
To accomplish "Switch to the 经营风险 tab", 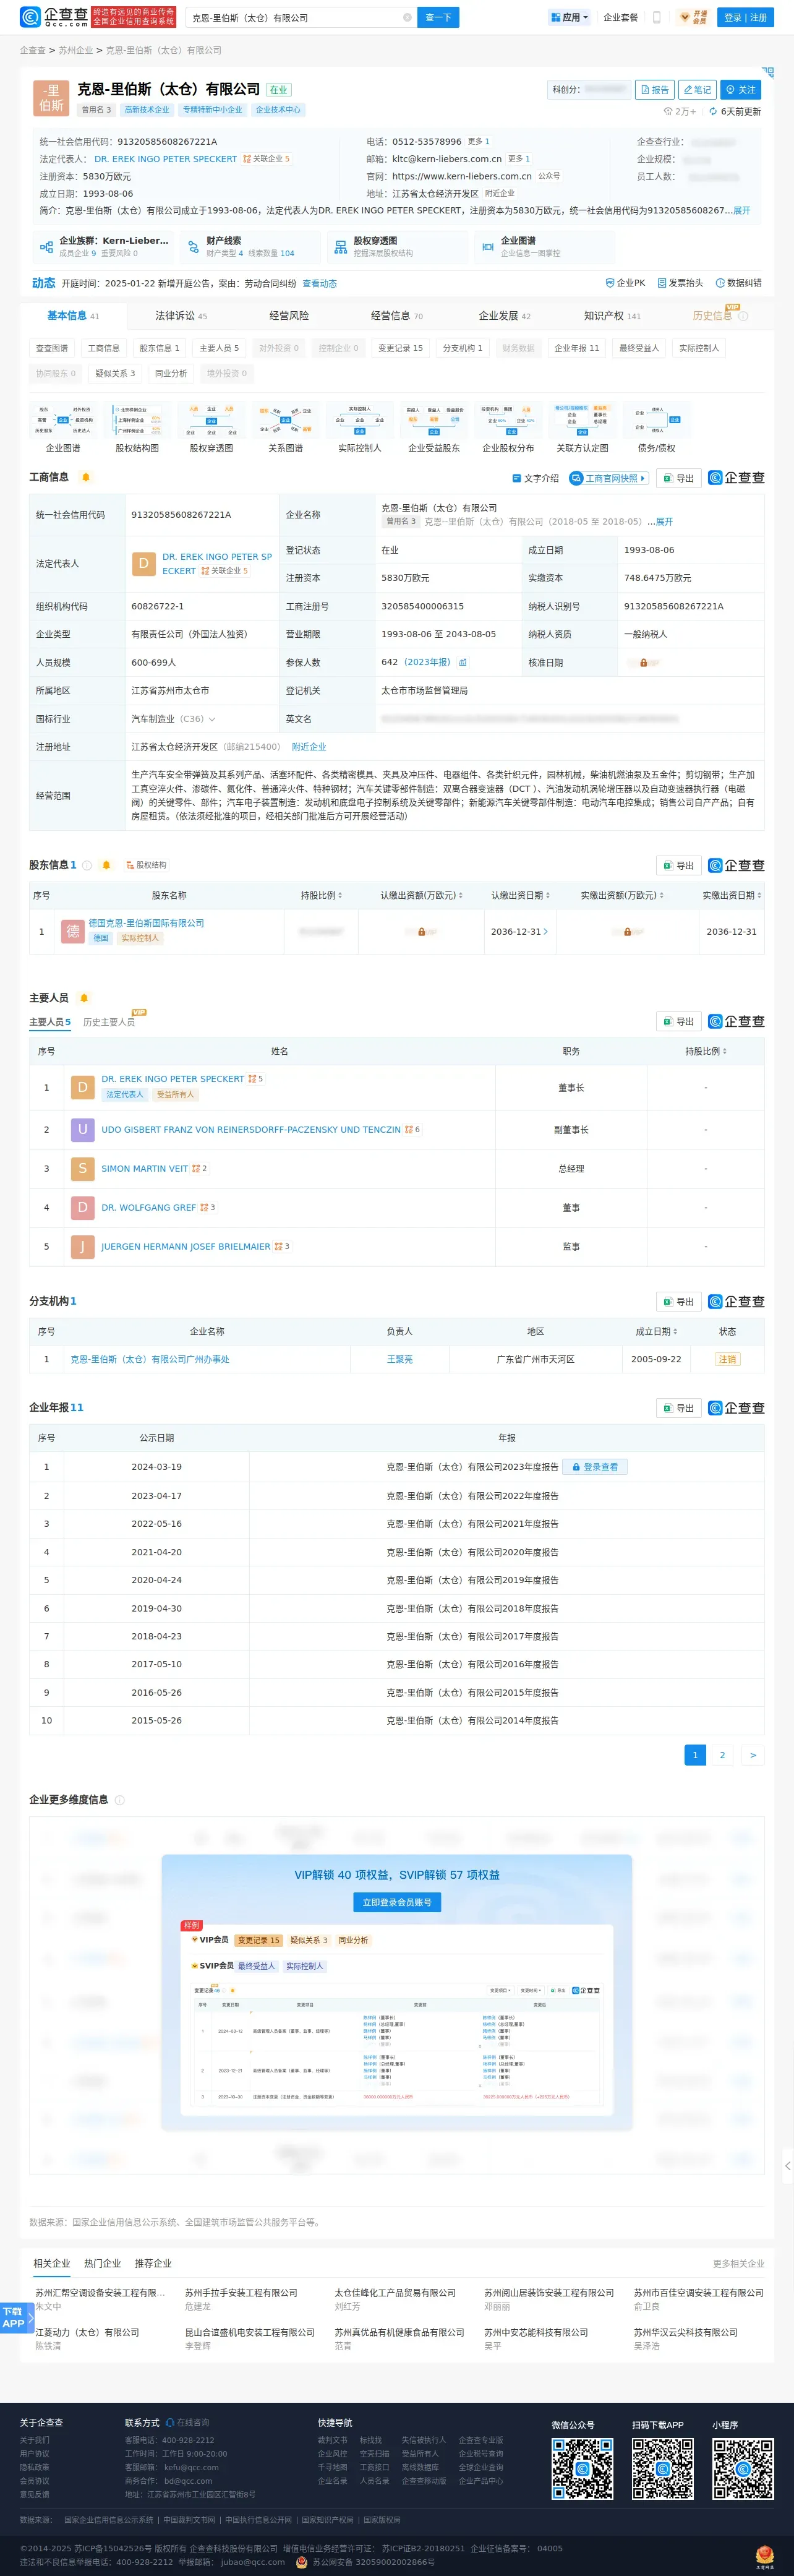I will (289, 316).
